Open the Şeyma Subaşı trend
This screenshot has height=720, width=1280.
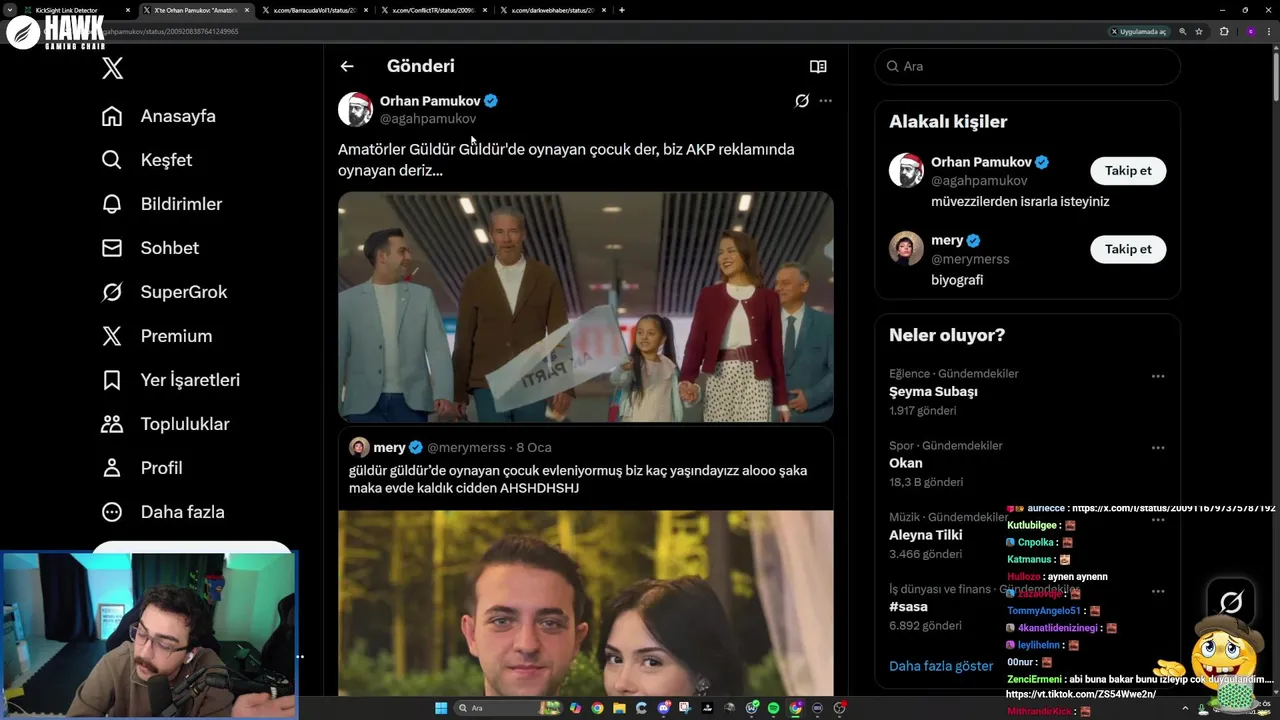pos(933,392)
